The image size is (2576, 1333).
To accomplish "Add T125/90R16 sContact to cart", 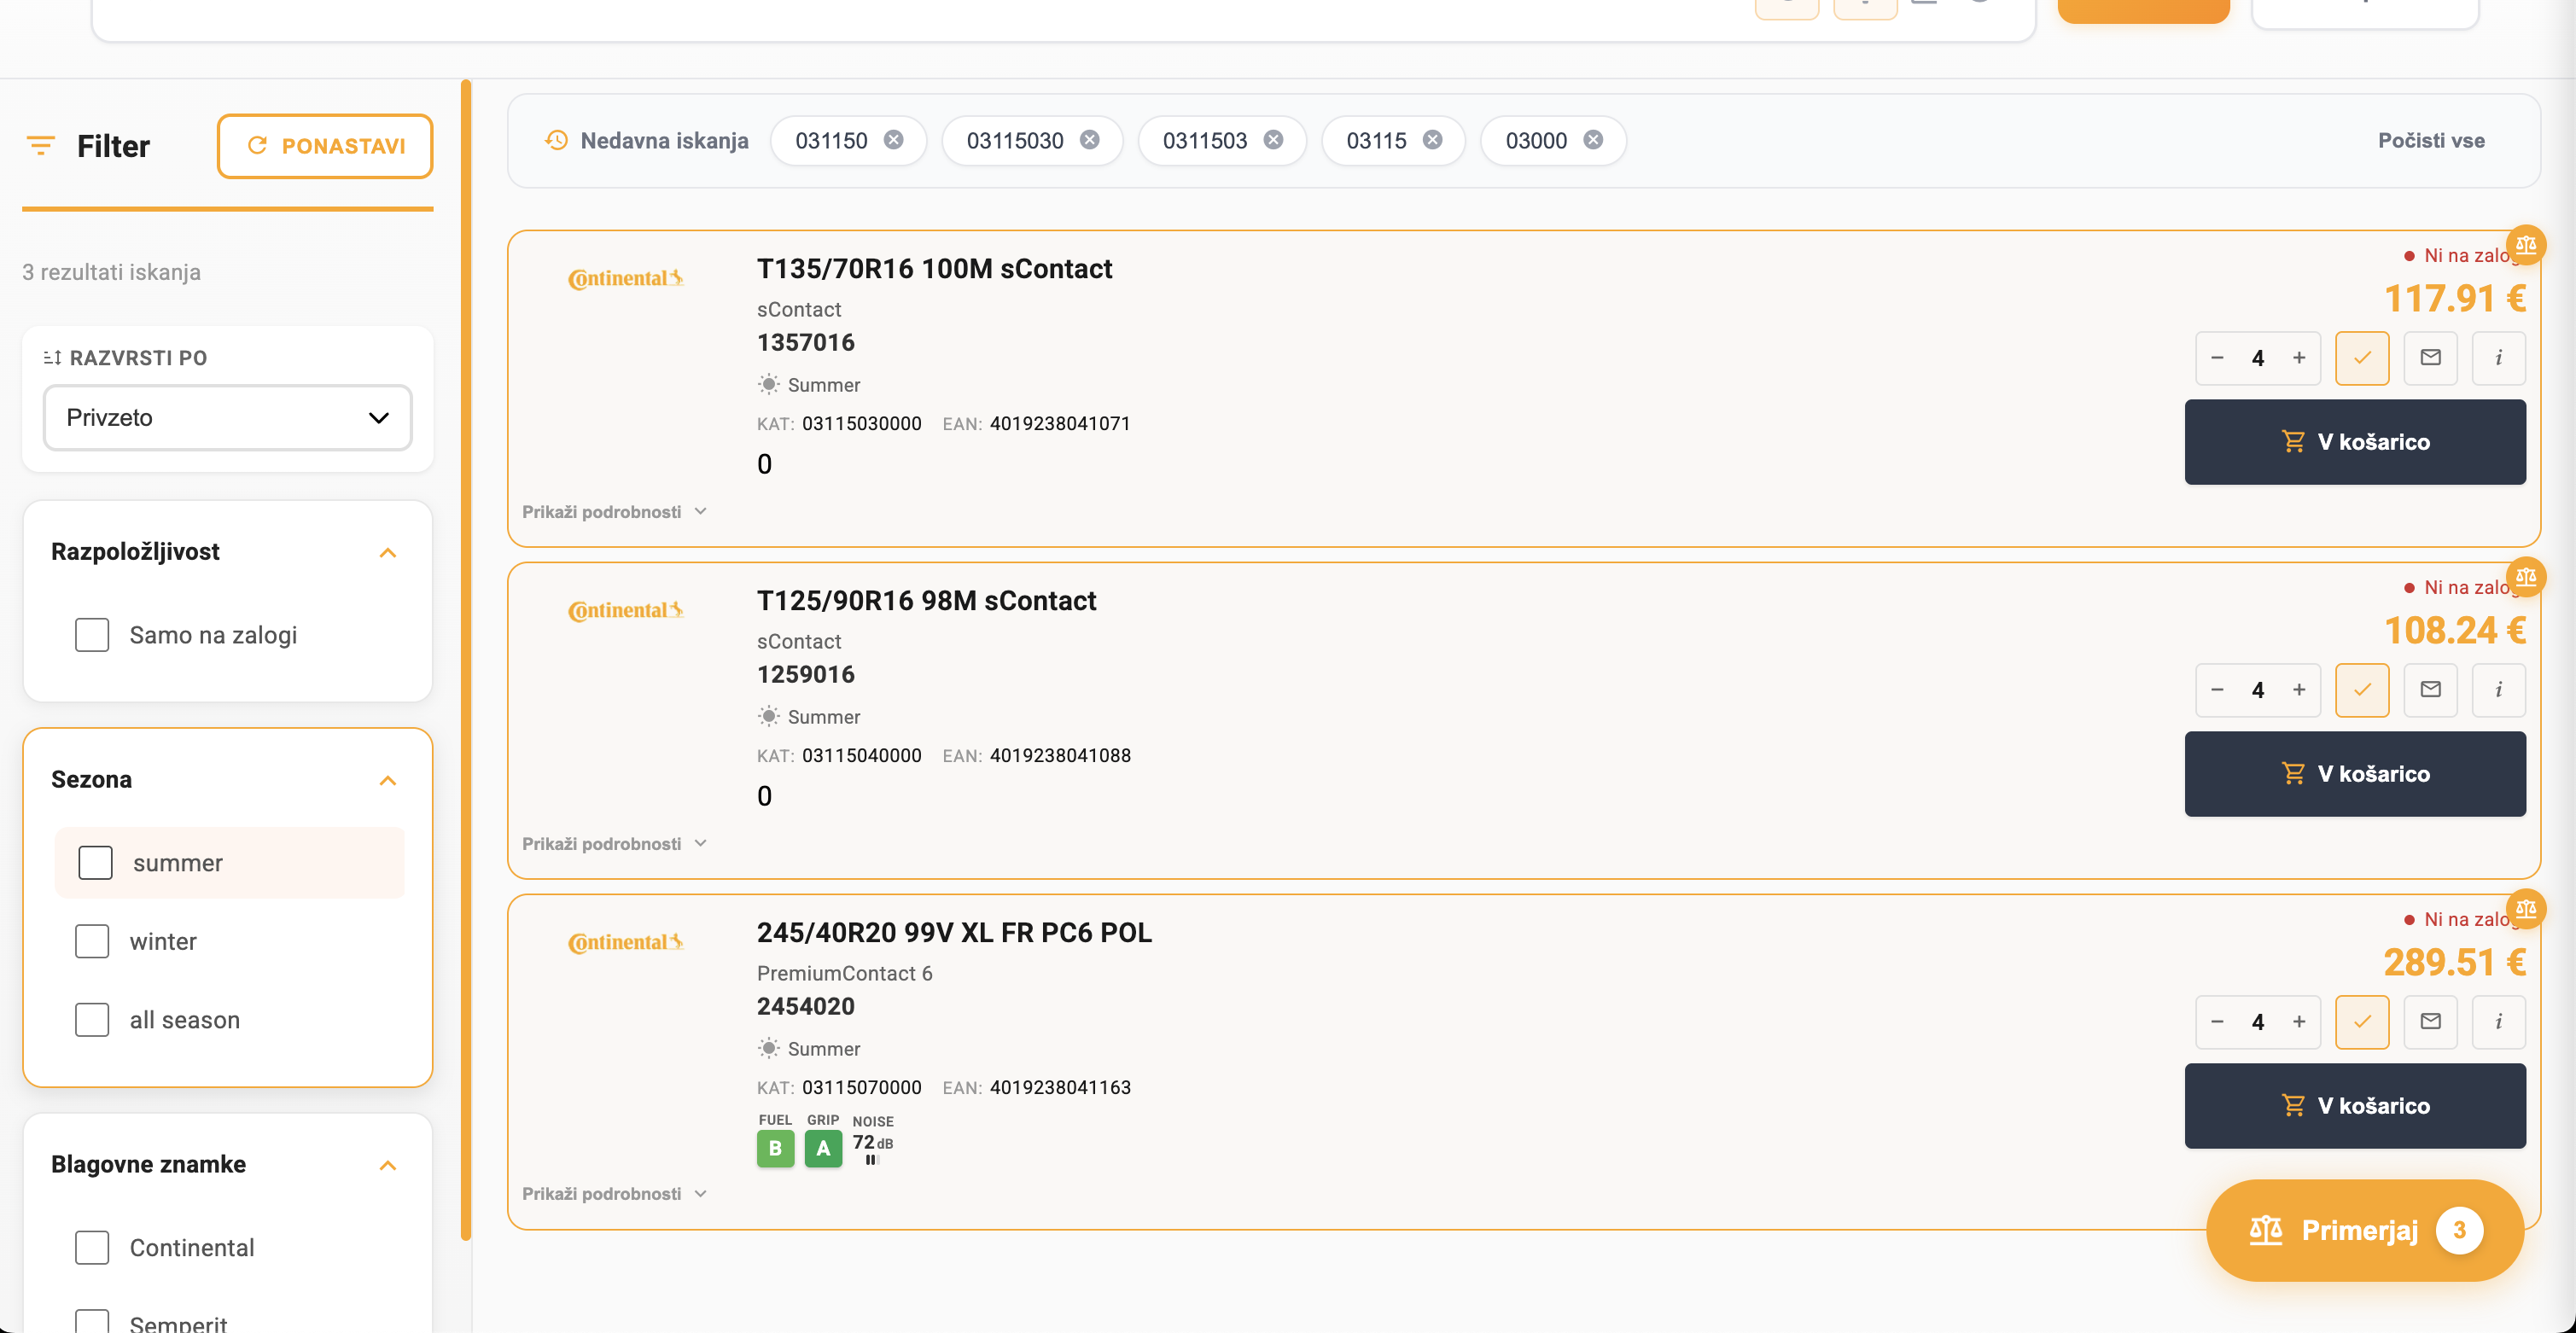I will pos(2355,774).
